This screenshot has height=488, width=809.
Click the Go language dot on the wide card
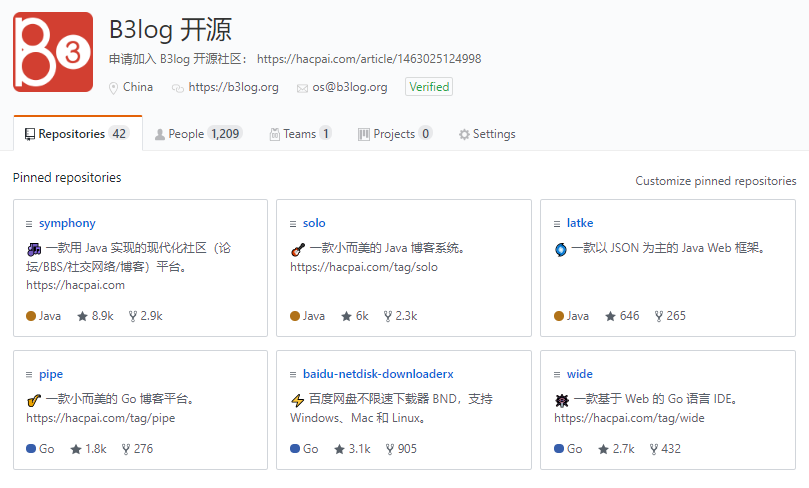pyautogui.click(x=559, y=448)
